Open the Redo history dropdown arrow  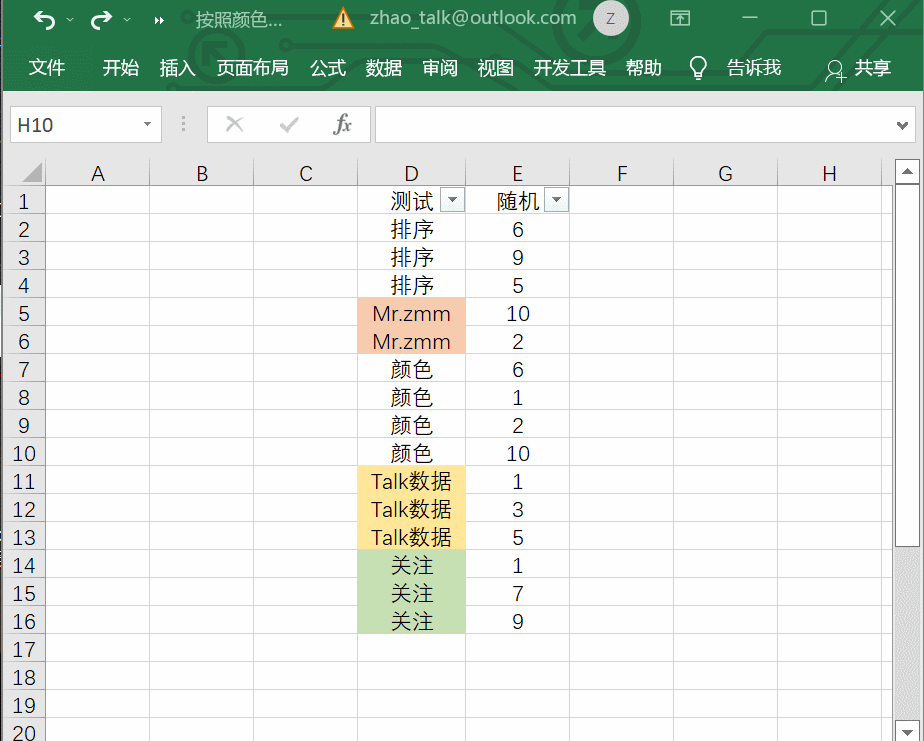point(127,20)
